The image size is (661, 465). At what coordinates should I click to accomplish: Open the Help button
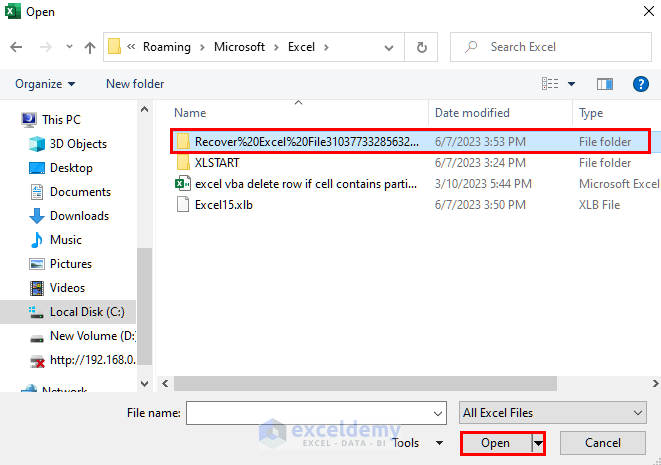(640, 84)
